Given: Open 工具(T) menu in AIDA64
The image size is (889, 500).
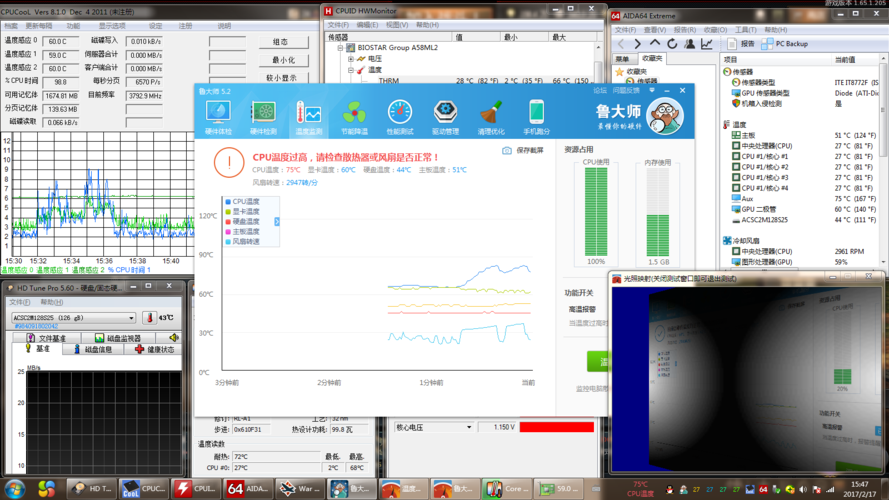Looking at the screenshot, I should coord(746,30).
